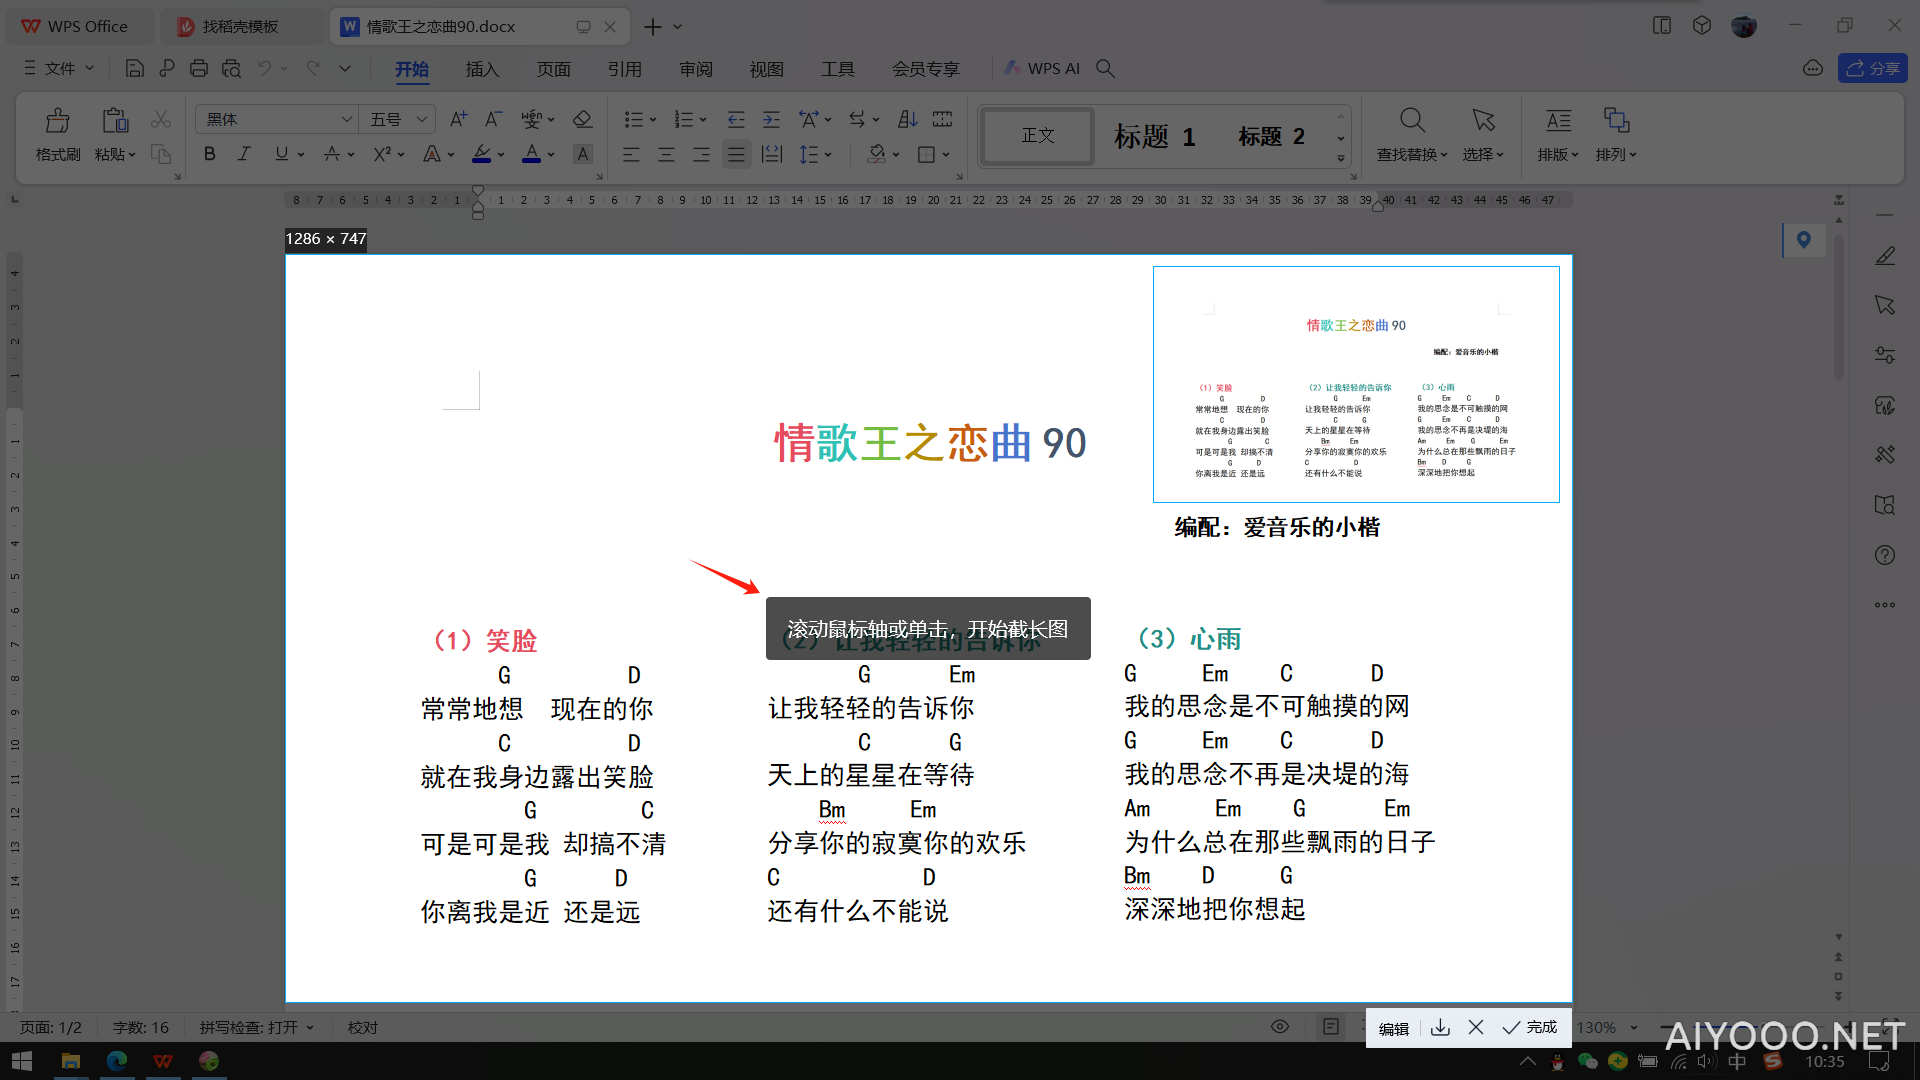Viewport: 1920px width, 1080px height.
Task: Click the Paste (粘贴) clipboard icon
Action: click(x=115, y=121)
